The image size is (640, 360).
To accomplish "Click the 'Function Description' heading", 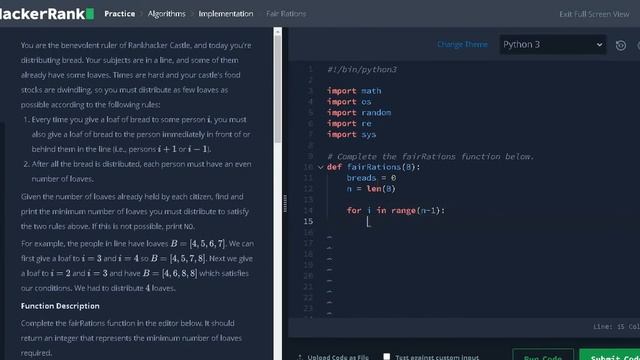I will click(x=60, y=306).
